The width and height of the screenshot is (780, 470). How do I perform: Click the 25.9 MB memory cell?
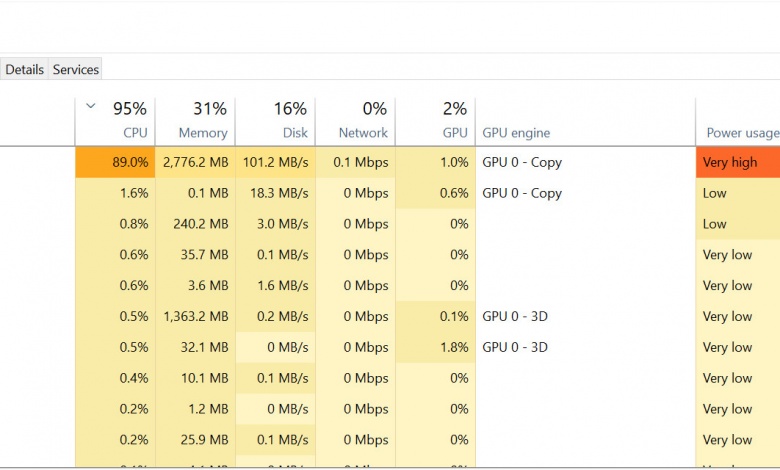click(195, 440)
